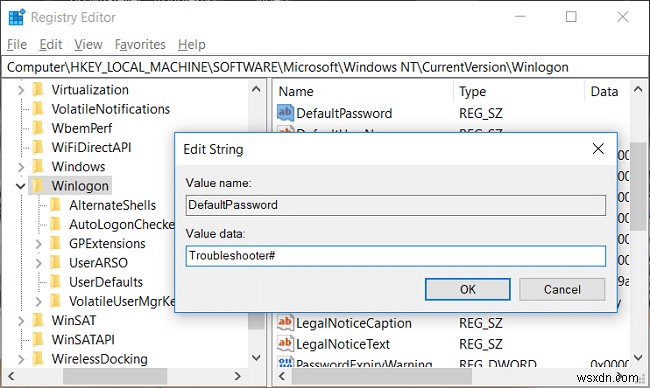
Task: Click tree pane horizontal scroll right arrow
Action: (x=238, y=376)
